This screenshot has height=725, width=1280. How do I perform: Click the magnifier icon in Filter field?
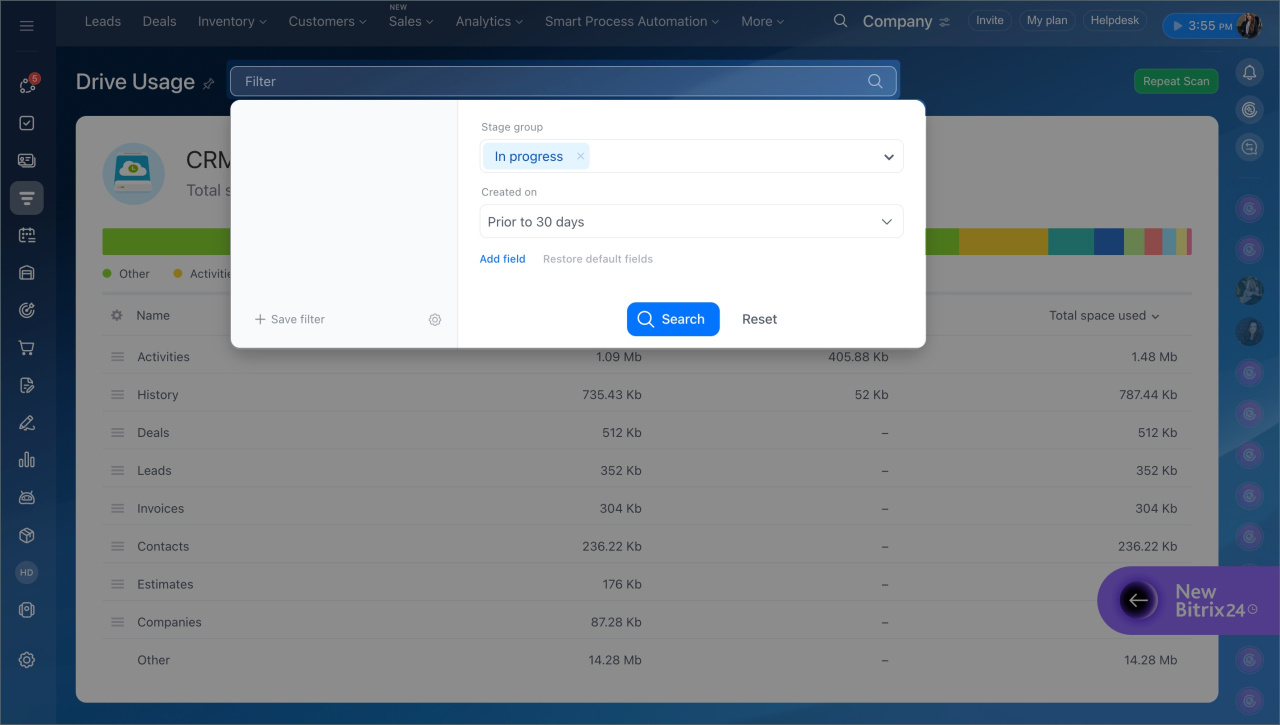coord(875,81)
